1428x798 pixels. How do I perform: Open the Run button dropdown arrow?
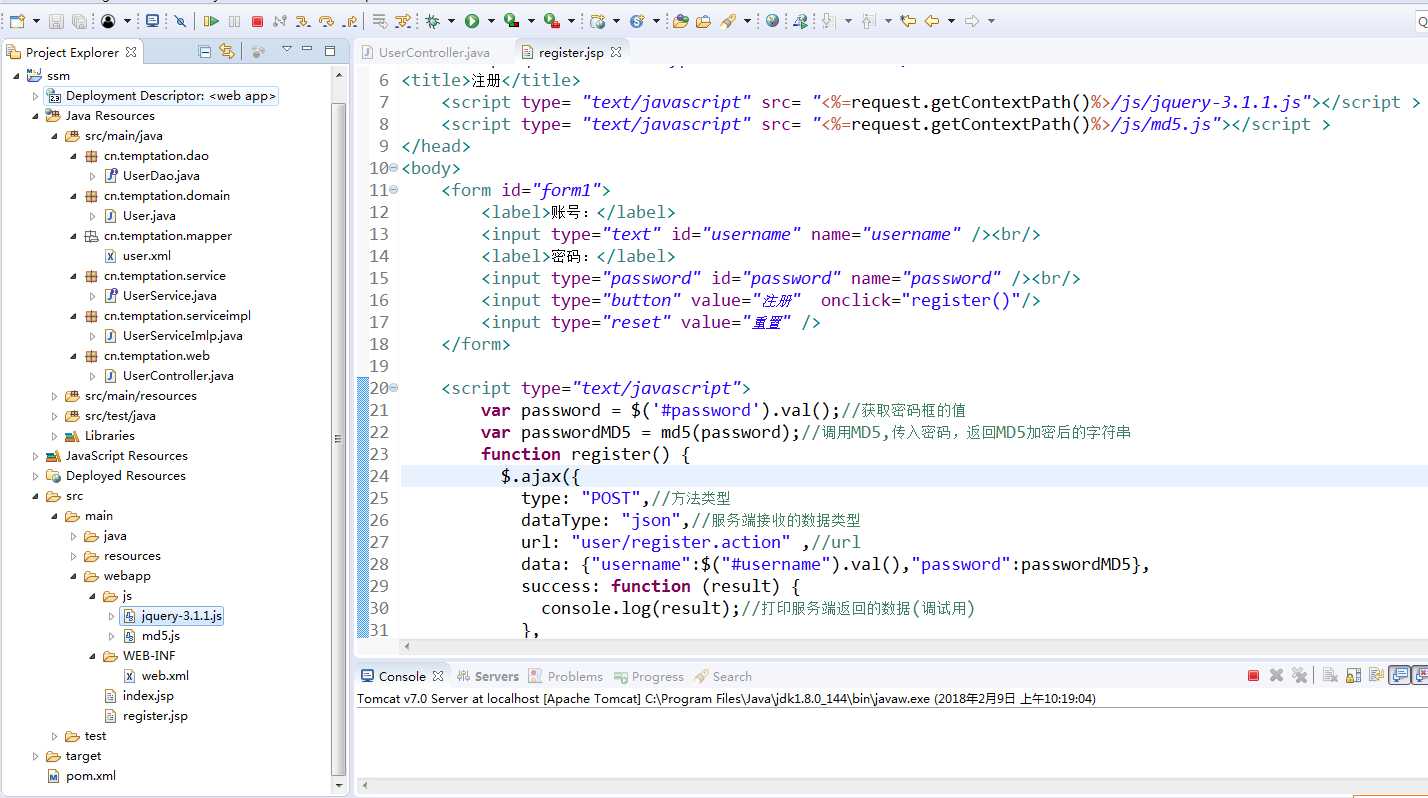click(490, 21)
